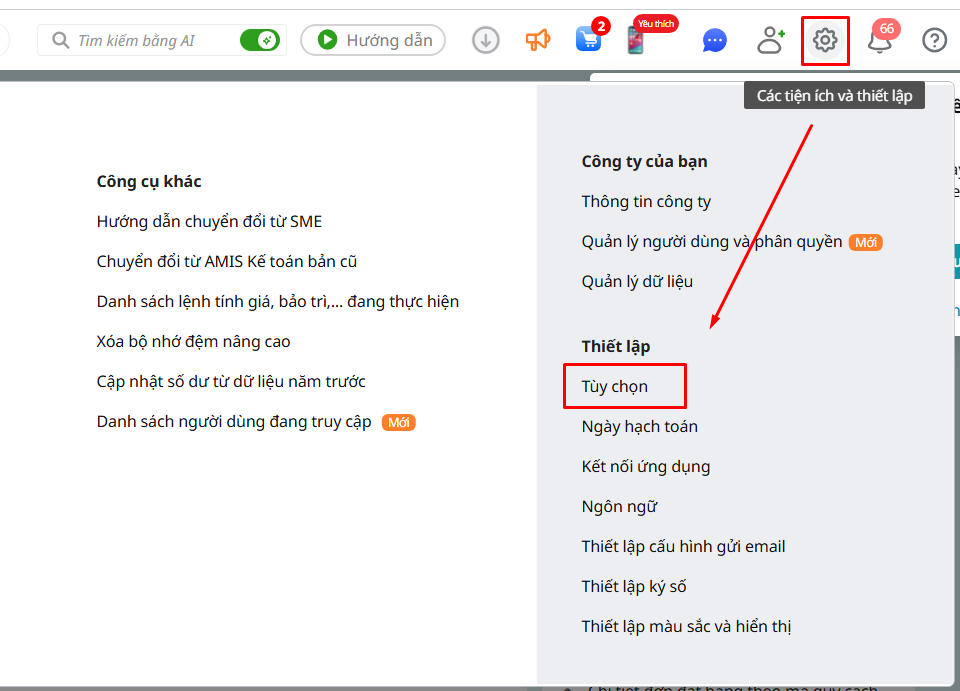
Task: Open Thiết lập màu sắc và hiển thị
Action: coord(686,627)
